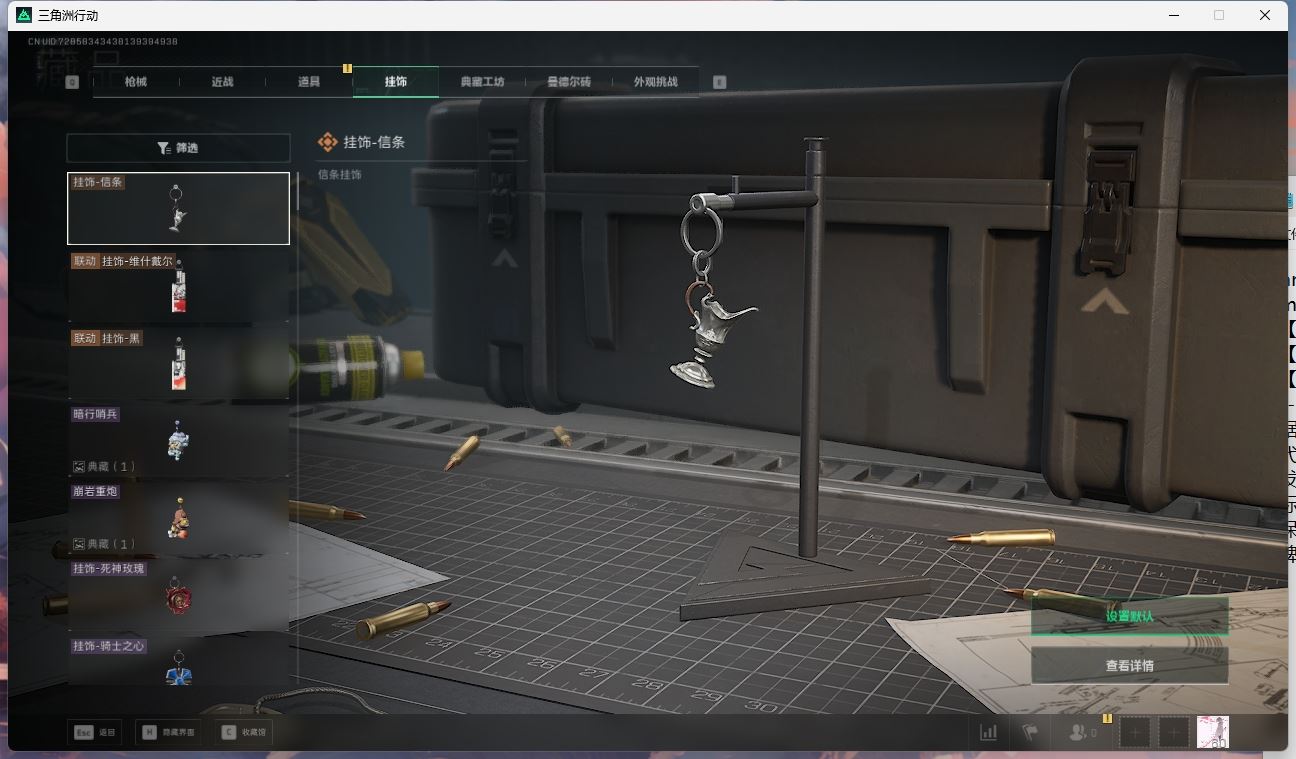The image size is (1296, 759).
Task: Click the first empty squad slot plus
Action: tap(1135, 732)
